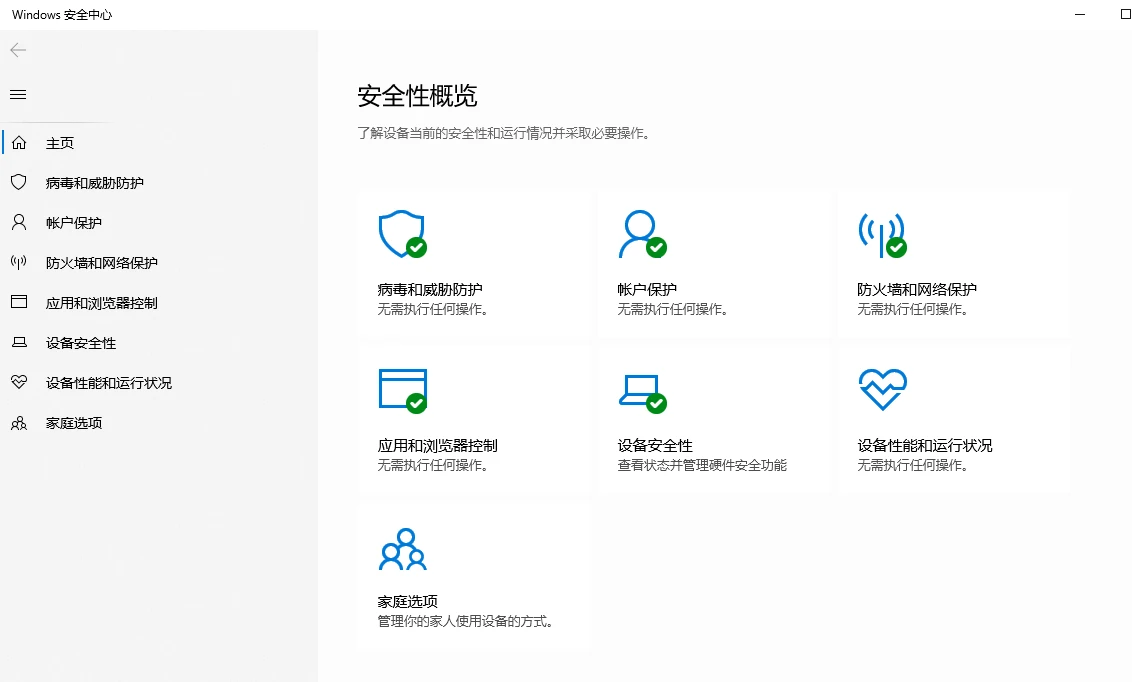Click the large heart icon on 设备性能和运行状况 card
Screen dimensions: 1132x682
pos(882,390)
